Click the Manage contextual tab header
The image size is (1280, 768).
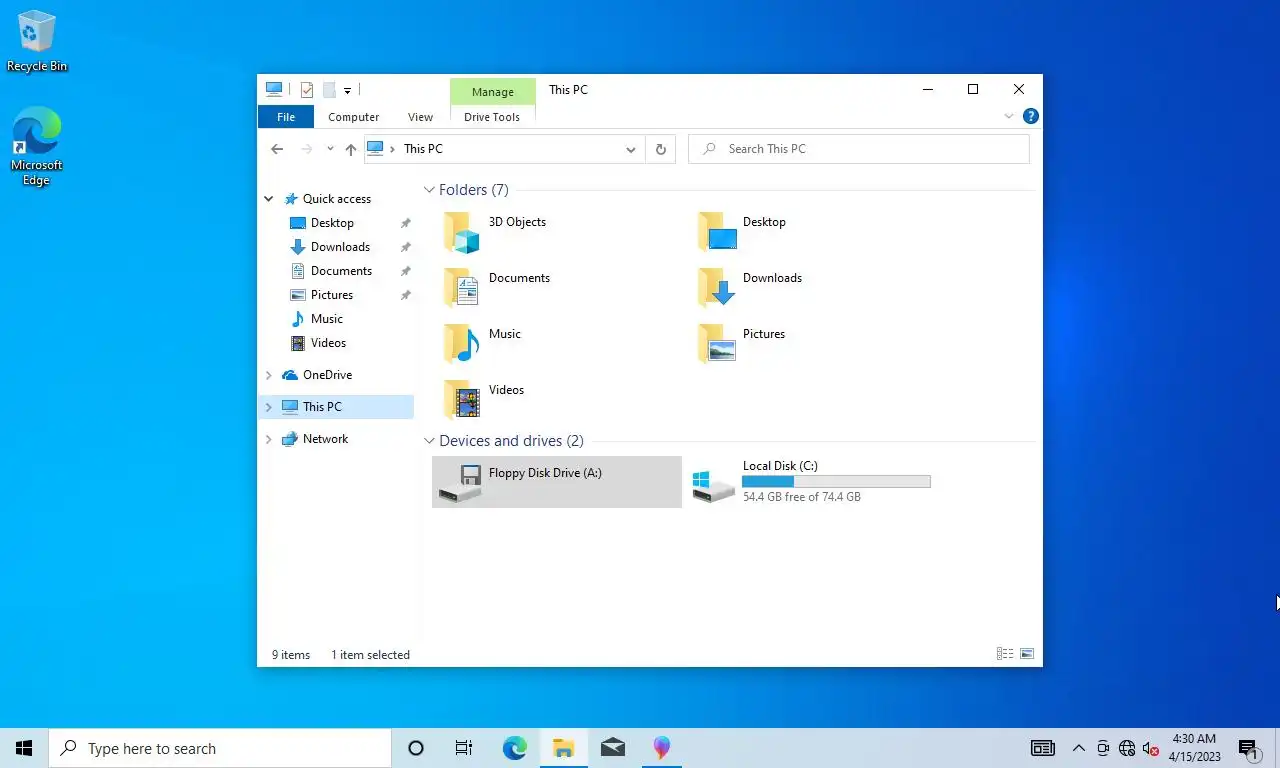pos(492,92)
